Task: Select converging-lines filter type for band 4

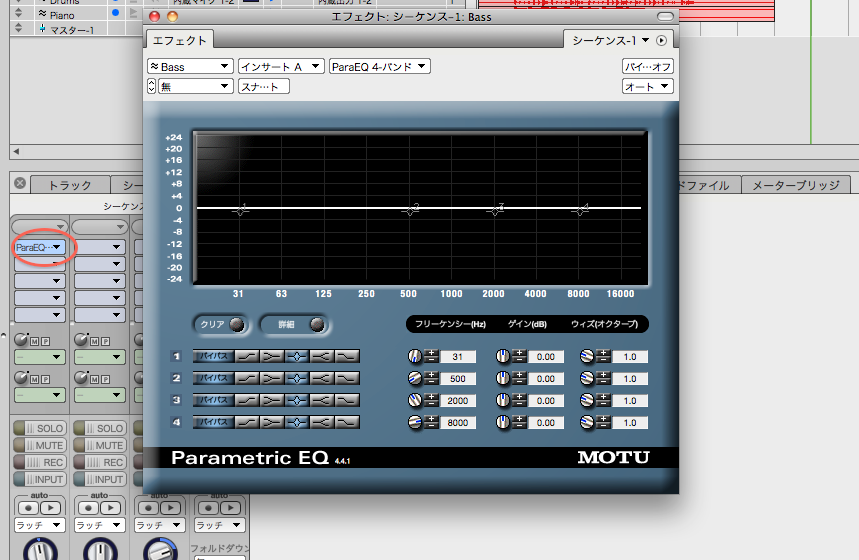Action: pos(272,422)
